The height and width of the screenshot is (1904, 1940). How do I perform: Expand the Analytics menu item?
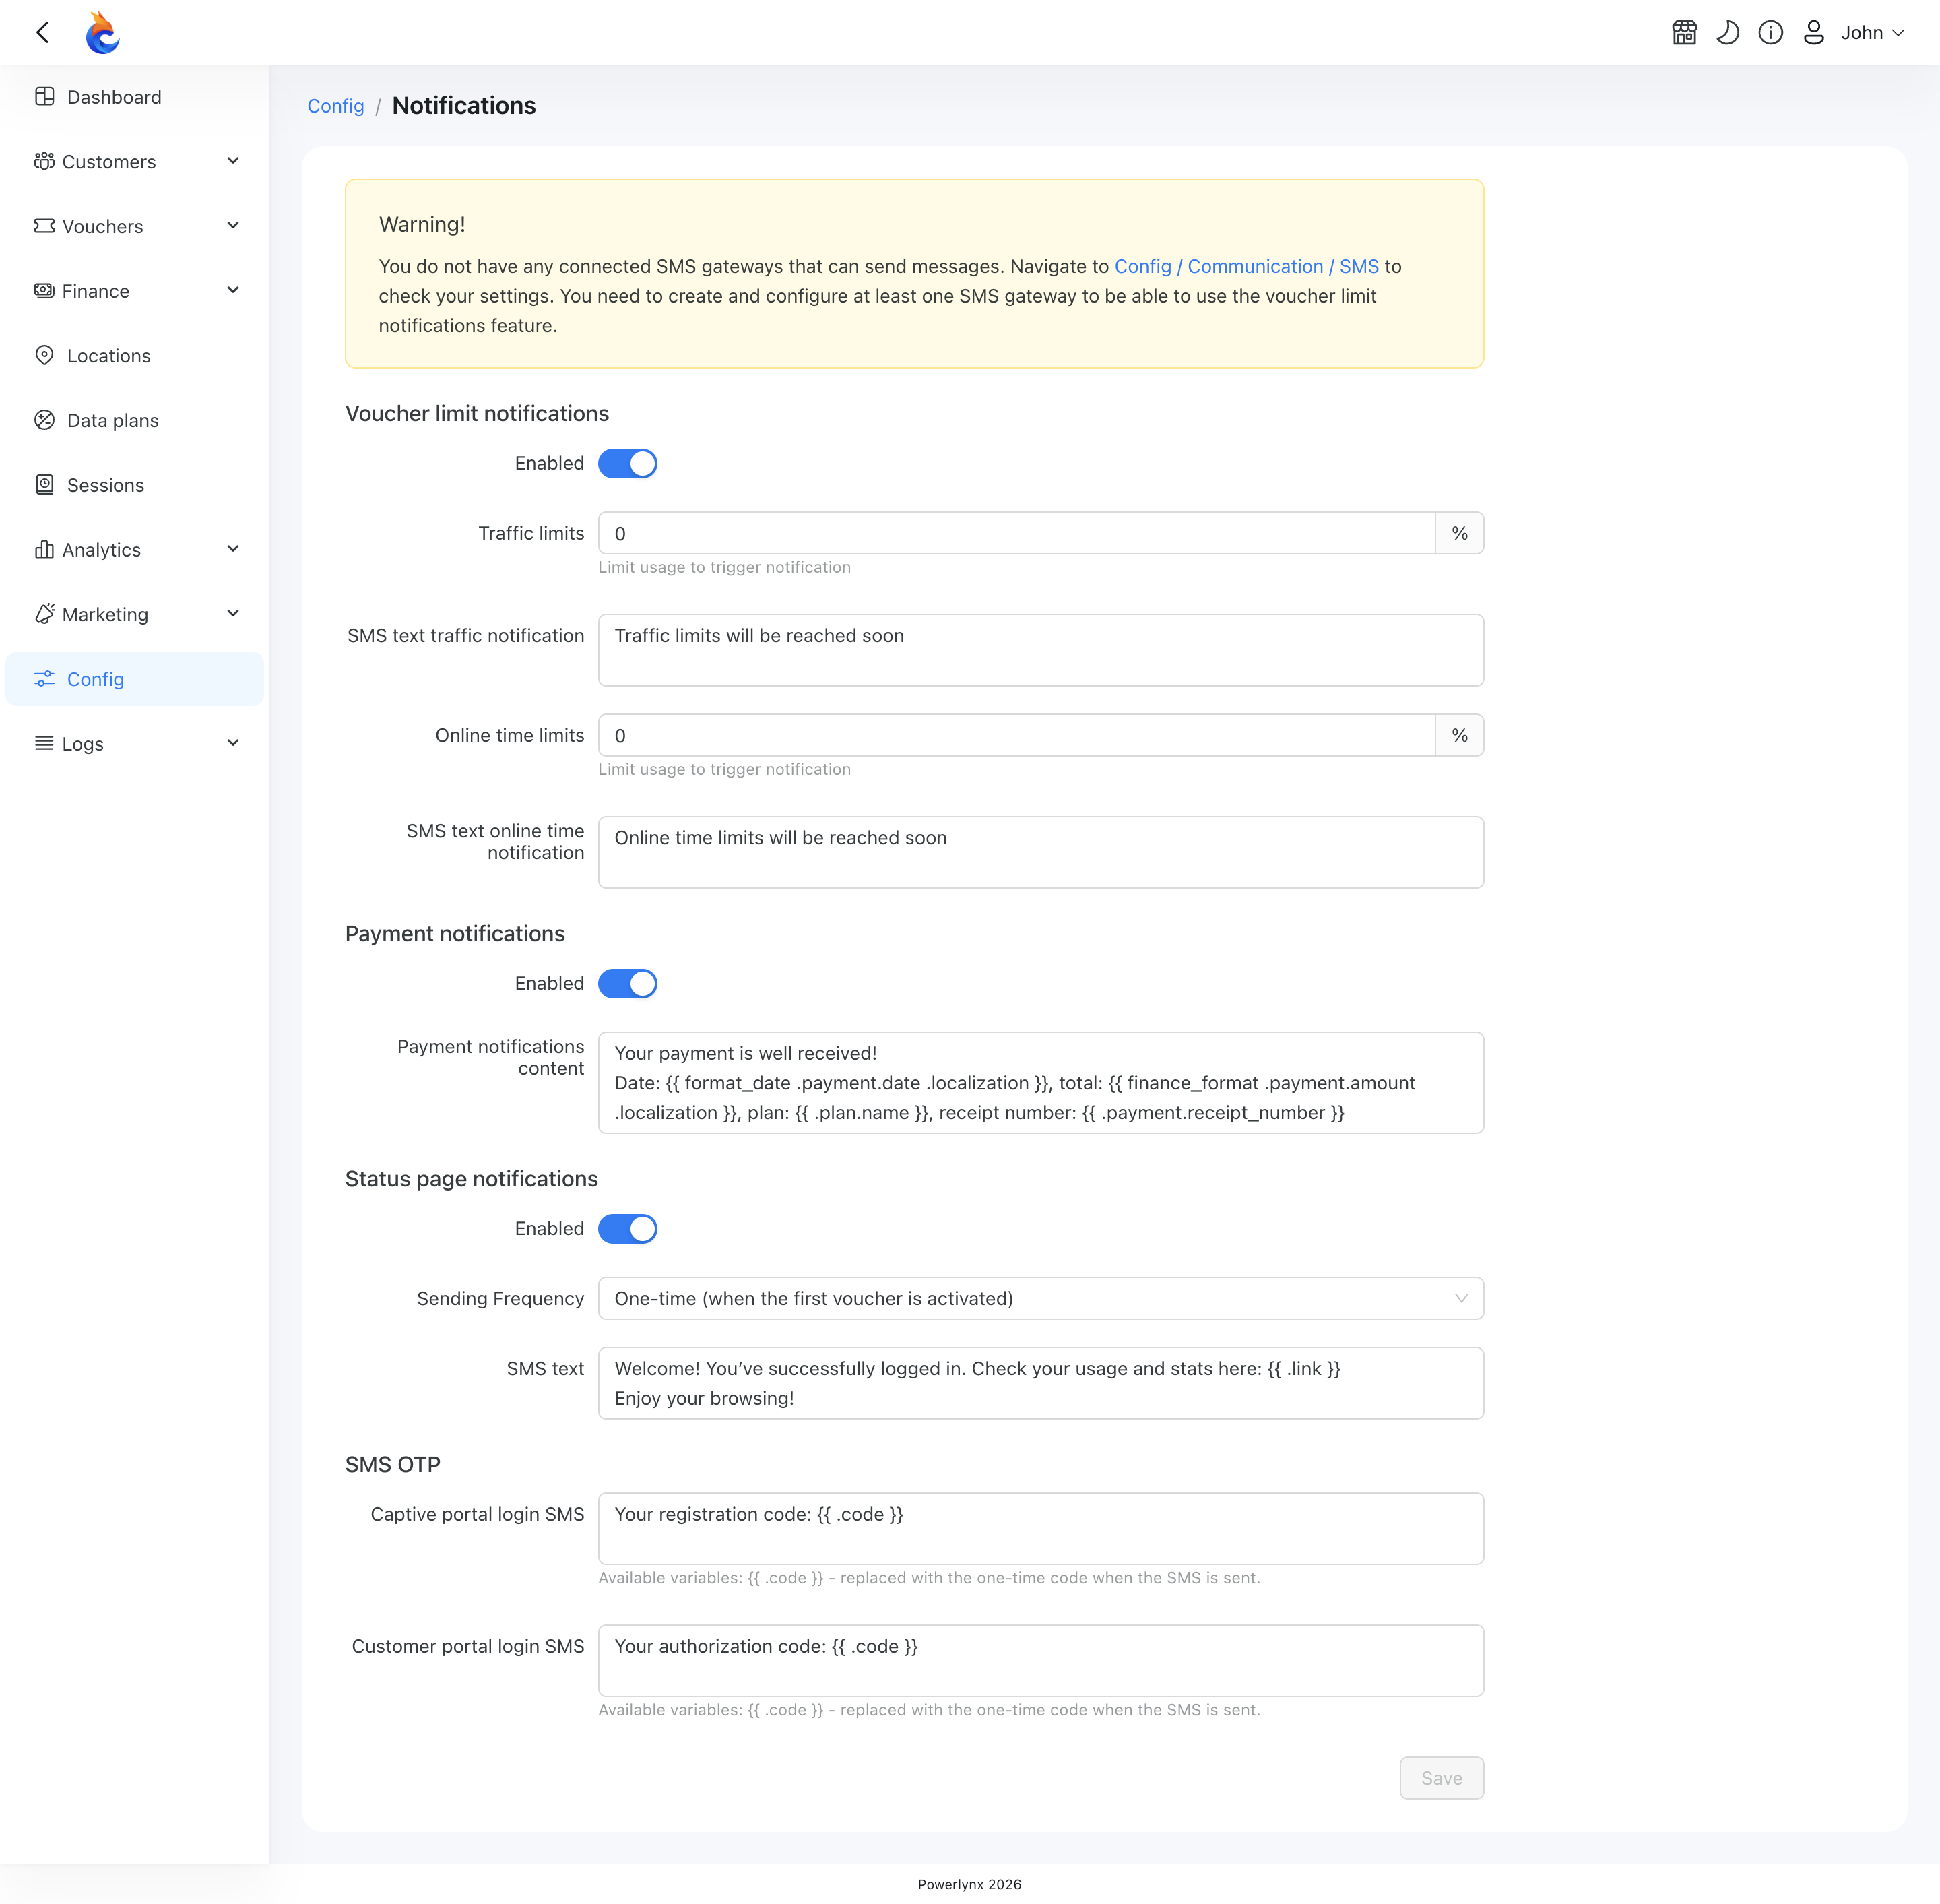tap(135, 550)
